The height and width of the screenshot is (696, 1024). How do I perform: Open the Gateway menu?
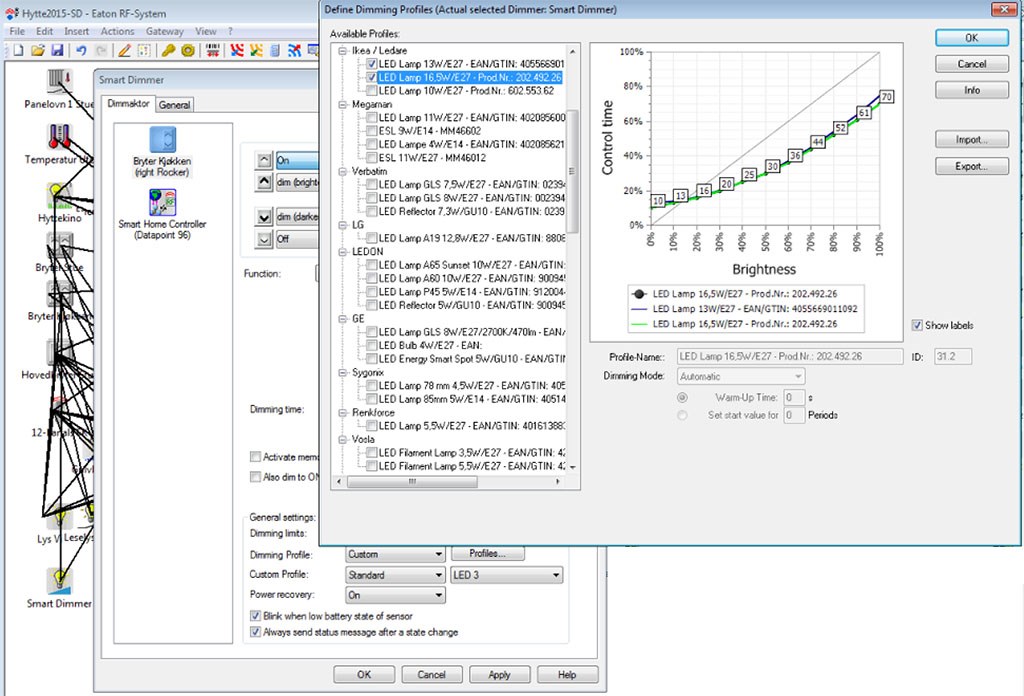165,31
